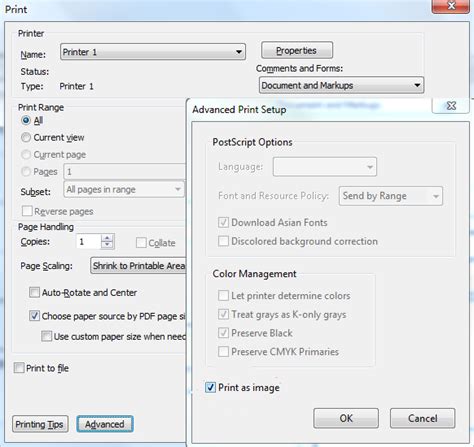474x447 pixels.
Task: Click the Page Handling group label
Action: point(46,227)
